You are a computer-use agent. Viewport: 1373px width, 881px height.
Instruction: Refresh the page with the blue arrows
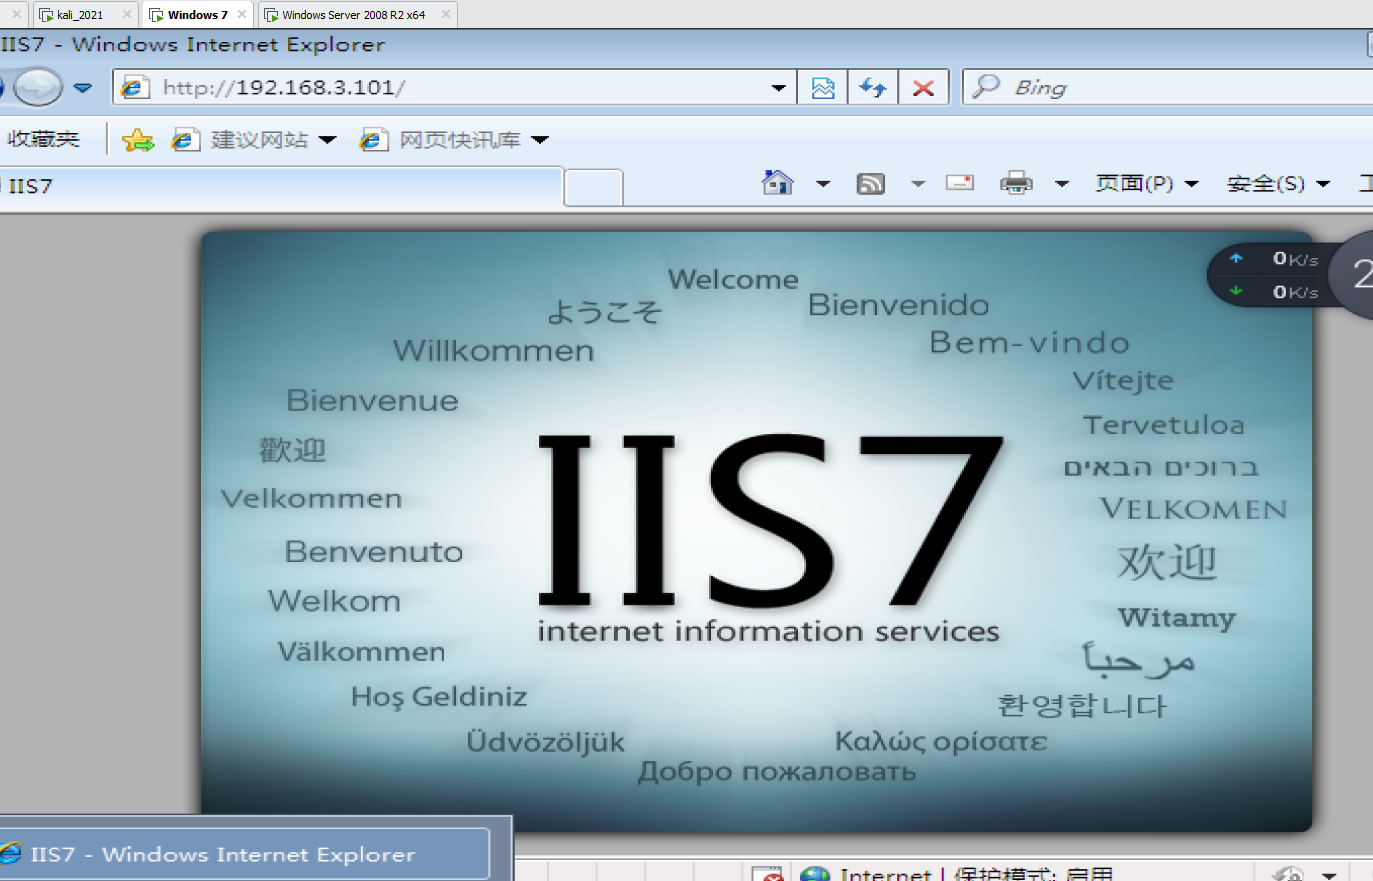point(873,88)
